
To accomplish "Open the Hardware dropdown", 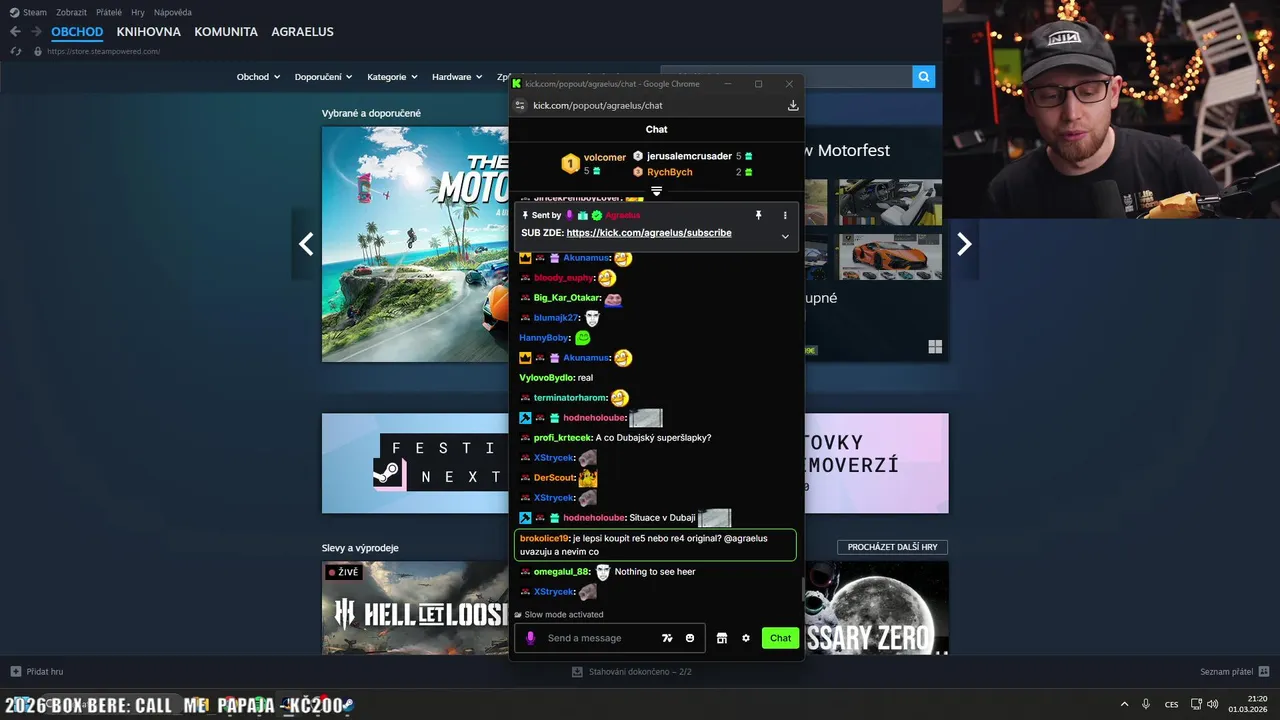I will (x=457, y=77).
